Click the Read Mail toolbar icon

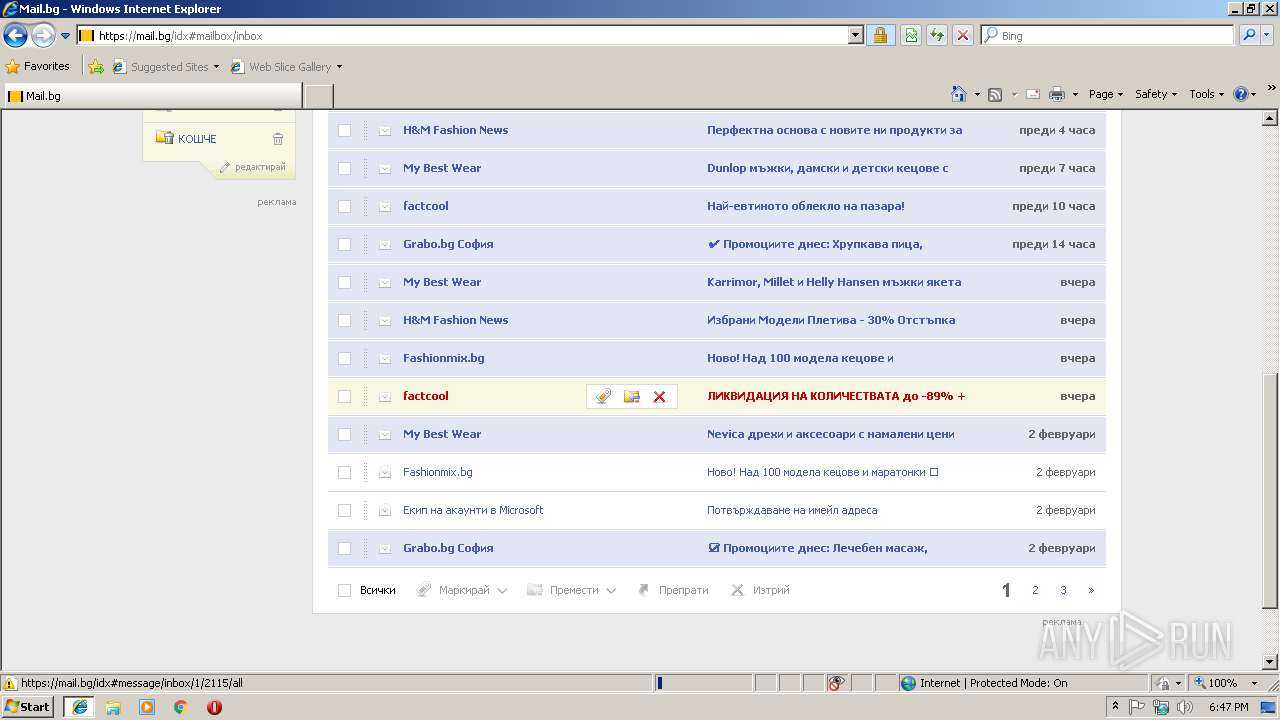point(1032,94)
